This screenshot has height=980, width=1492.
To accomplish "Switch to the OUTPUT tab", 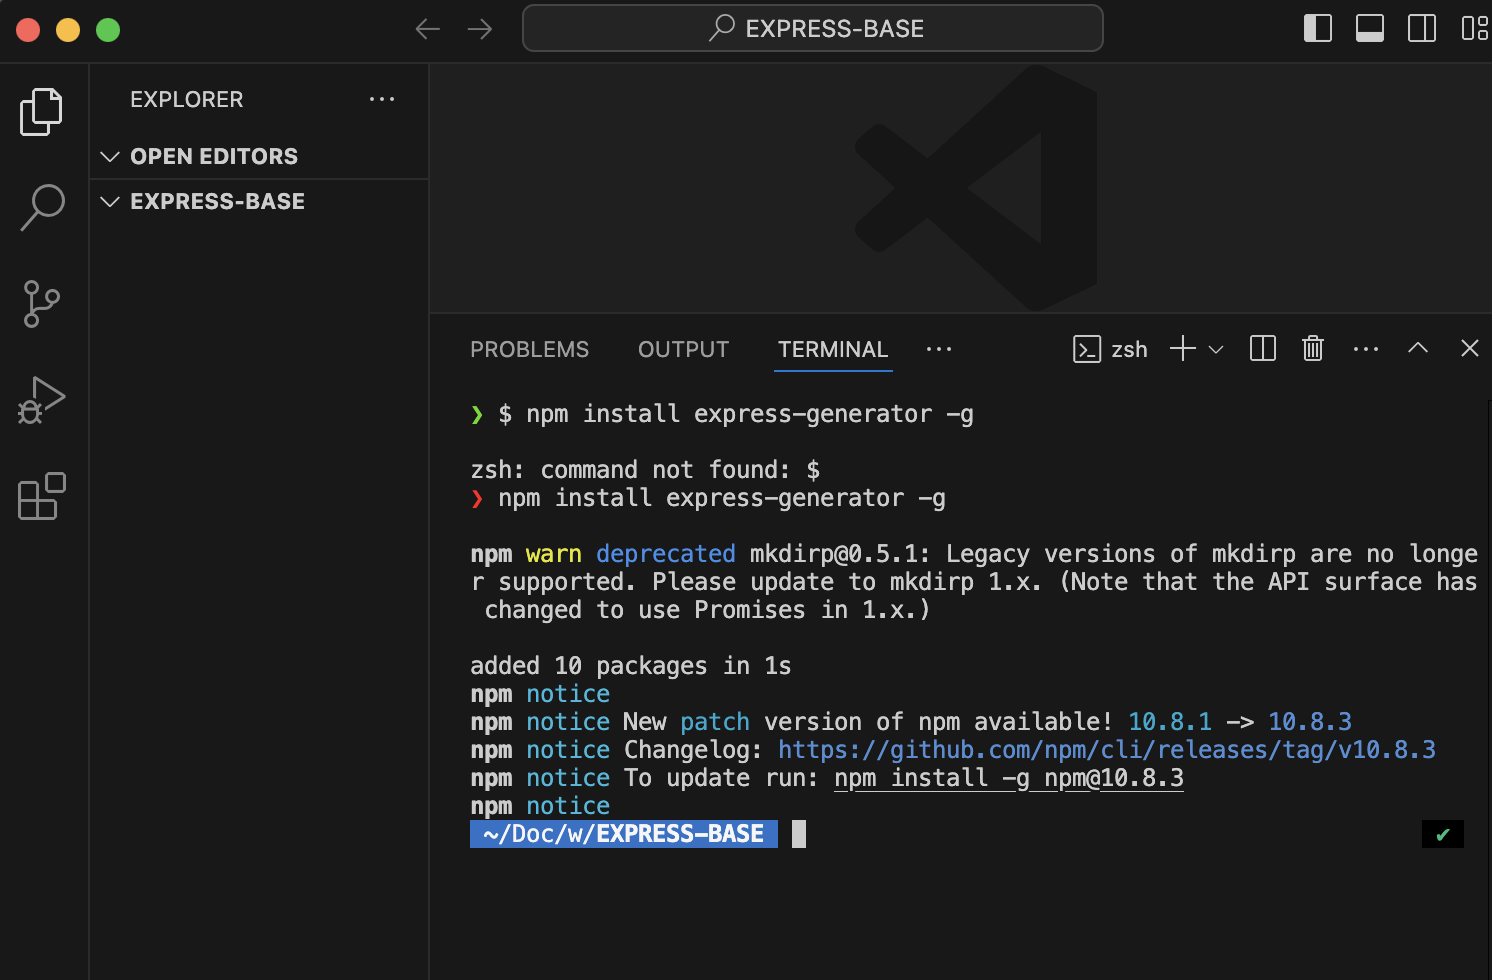I will click(683, 349).
